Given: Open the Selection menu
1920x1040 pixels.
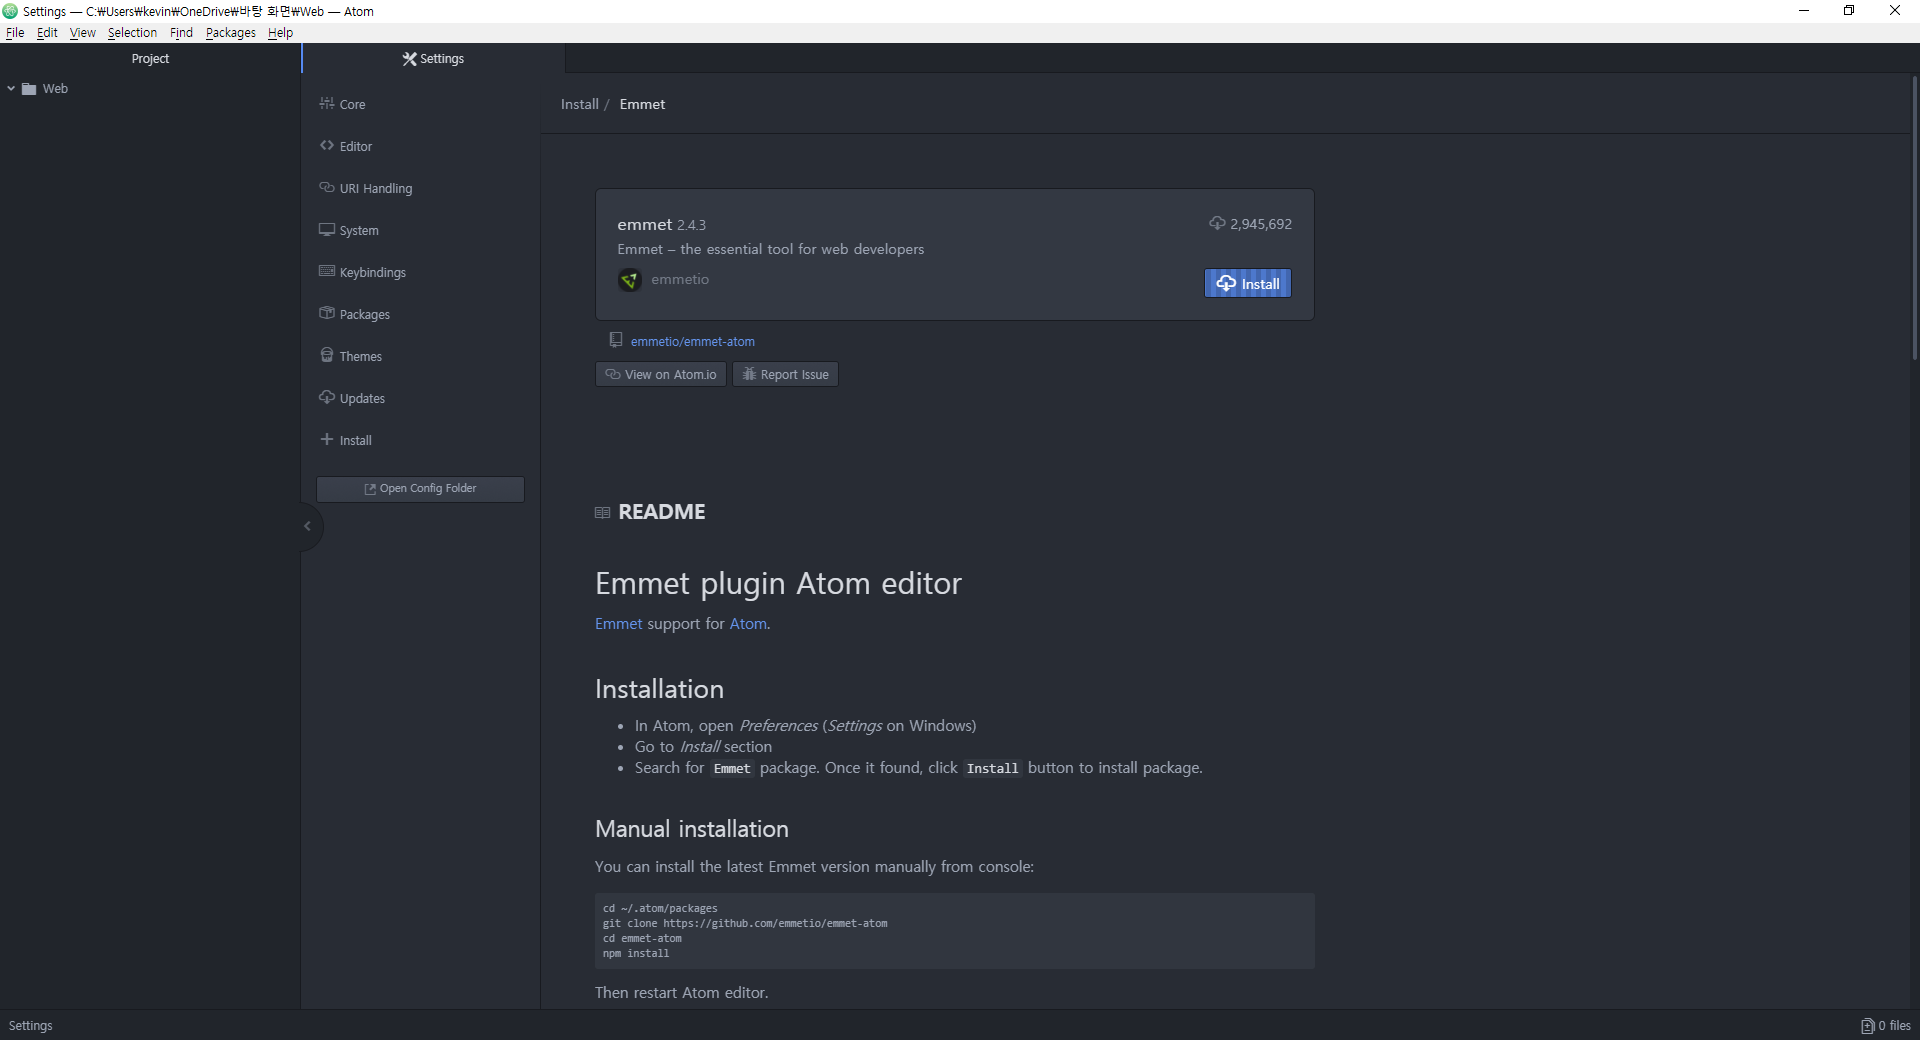Looking at the screenshot, I should tap(132, 33).
